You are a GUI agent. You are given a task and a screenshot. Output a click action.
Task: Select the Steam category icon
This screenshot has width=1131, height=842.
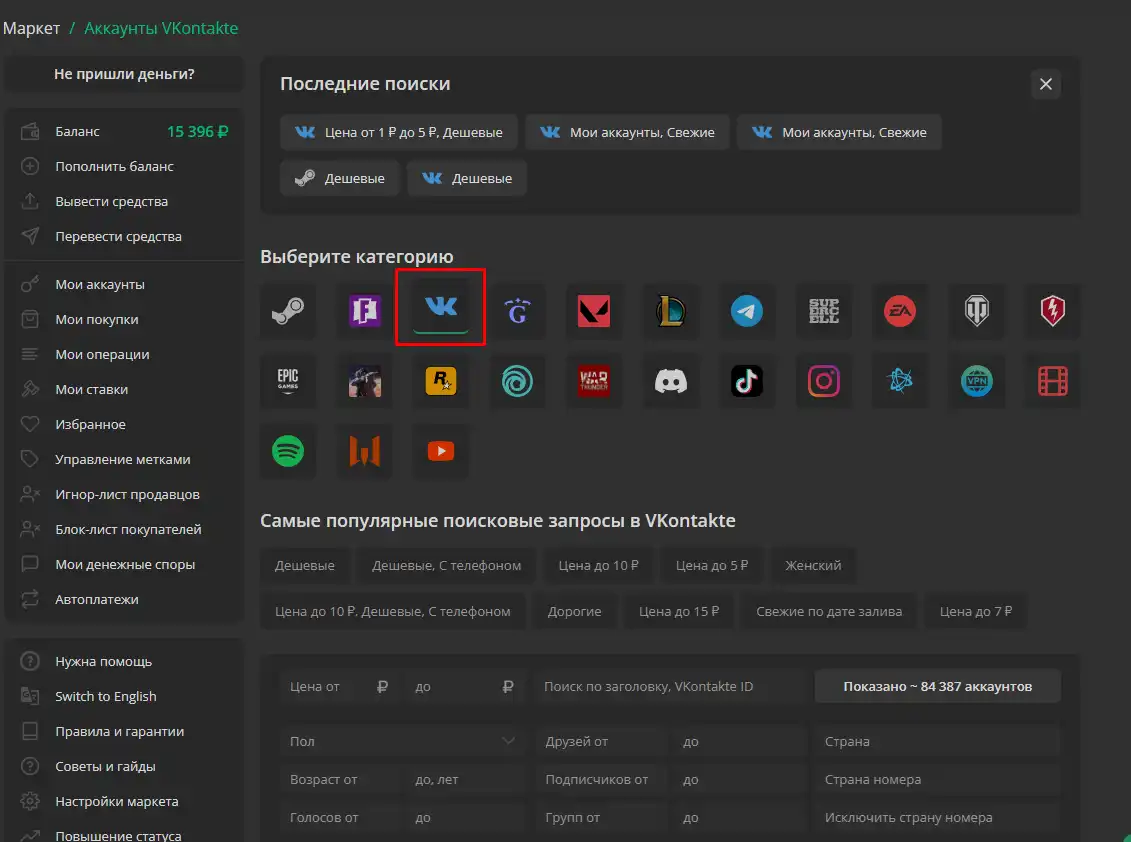pyautogui.click(x=288, y=311)
